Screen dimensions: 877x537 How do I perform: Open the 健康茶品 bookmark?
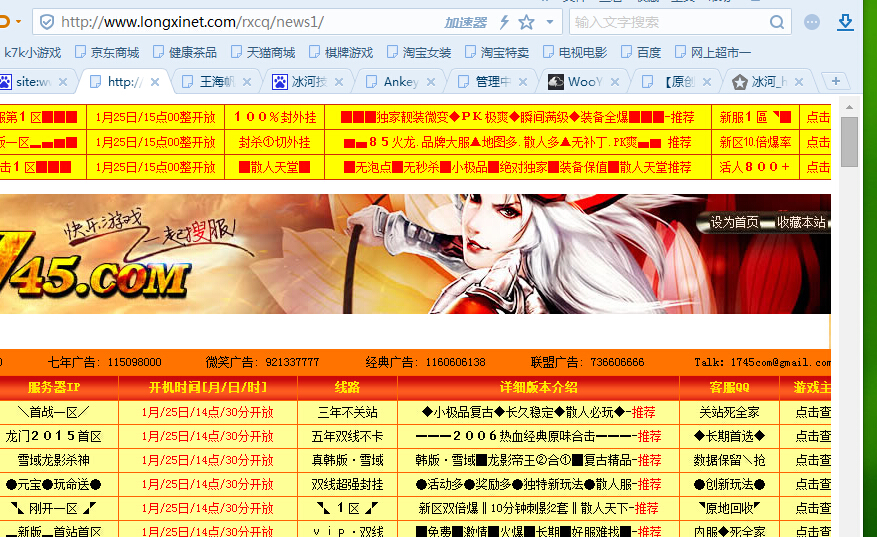185,53
